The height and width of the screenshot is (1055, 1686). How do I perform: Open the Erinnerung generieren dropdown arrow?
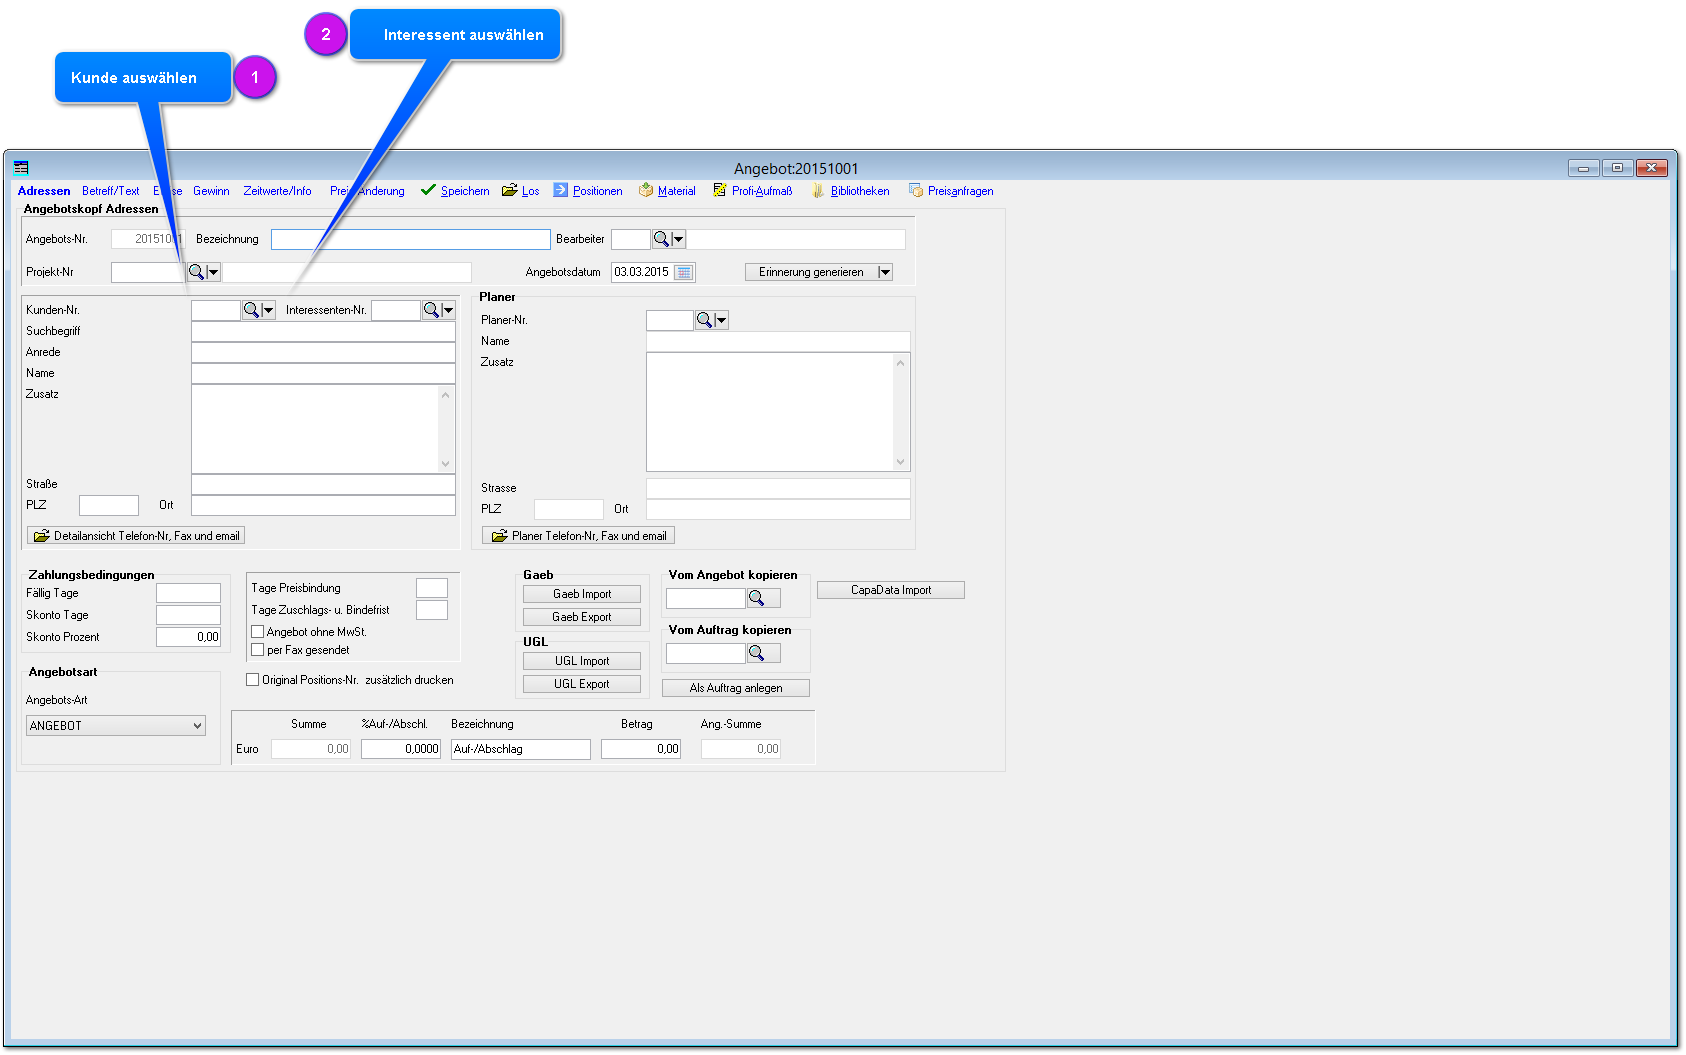click(x=885, y=272)
